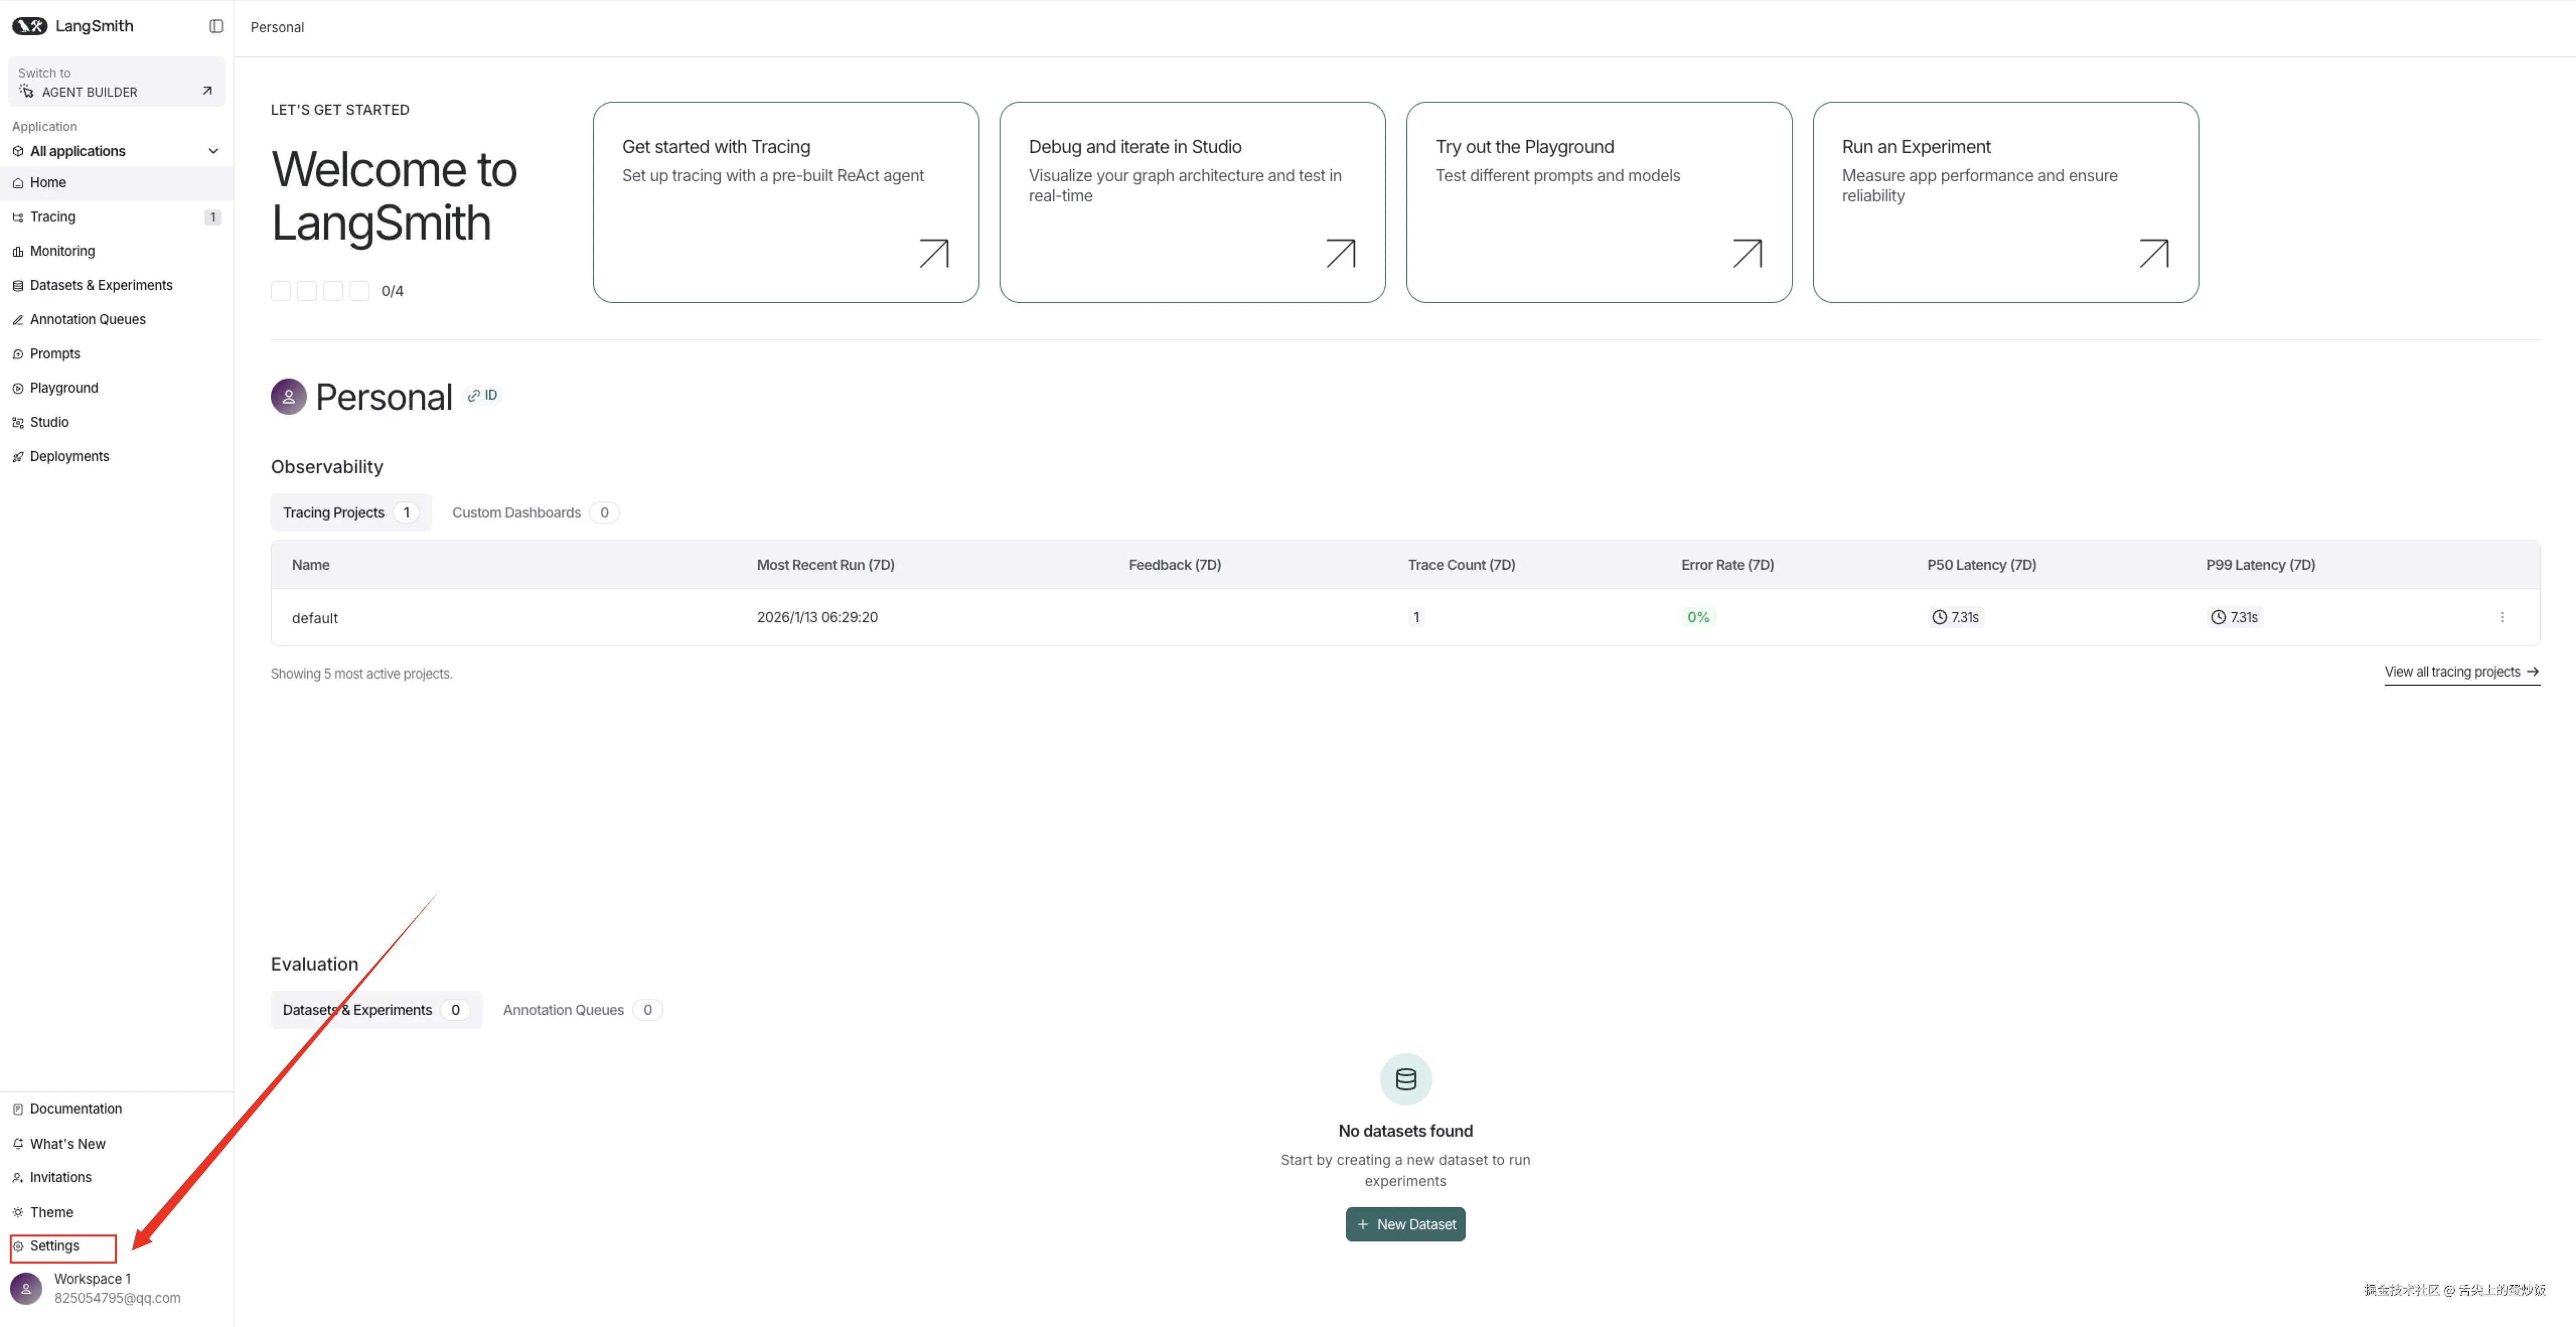Click the New Dataset button
Viewport: 2576px width, 1327px height.
pos(1405,1224)
